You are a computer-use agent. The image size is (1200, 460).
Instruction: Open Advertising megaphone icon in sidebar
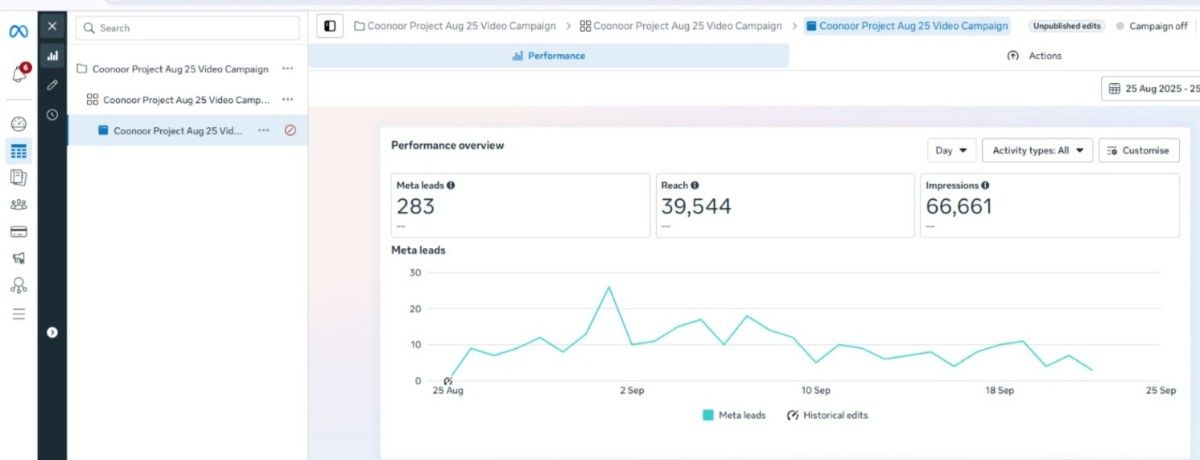(x=18, y=258)
